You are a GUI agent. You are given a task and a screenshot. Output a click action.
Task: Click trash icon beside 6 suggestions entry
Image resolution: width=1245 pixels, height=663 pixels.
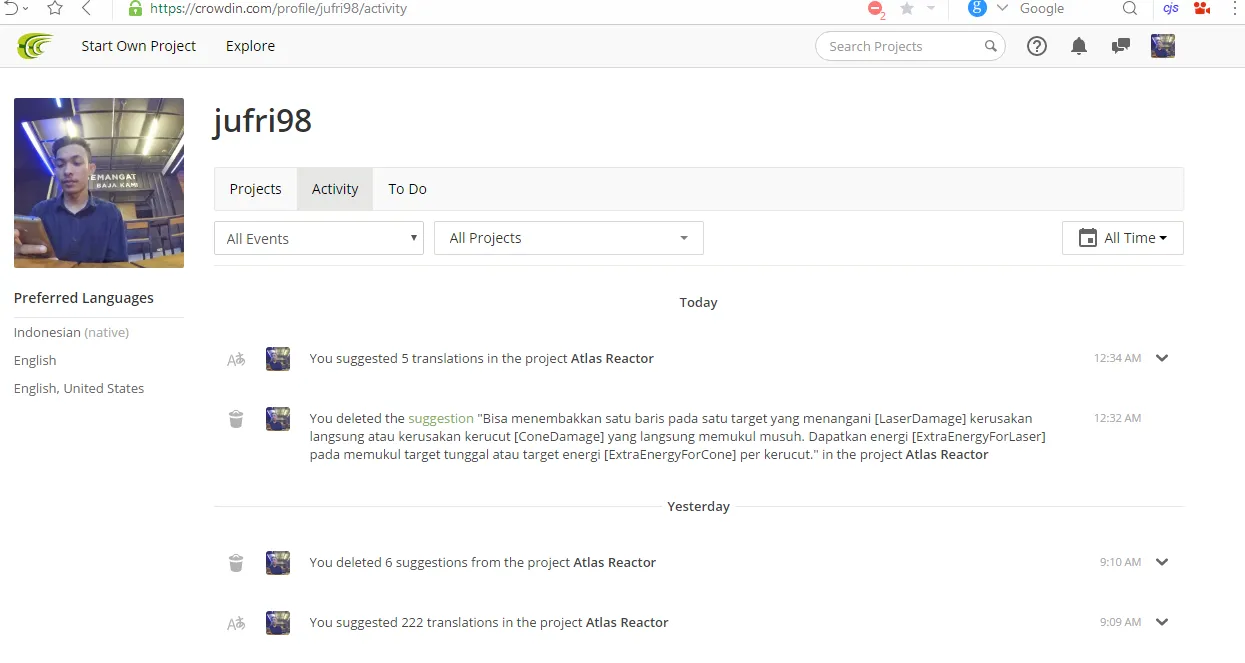pos(236,563)
